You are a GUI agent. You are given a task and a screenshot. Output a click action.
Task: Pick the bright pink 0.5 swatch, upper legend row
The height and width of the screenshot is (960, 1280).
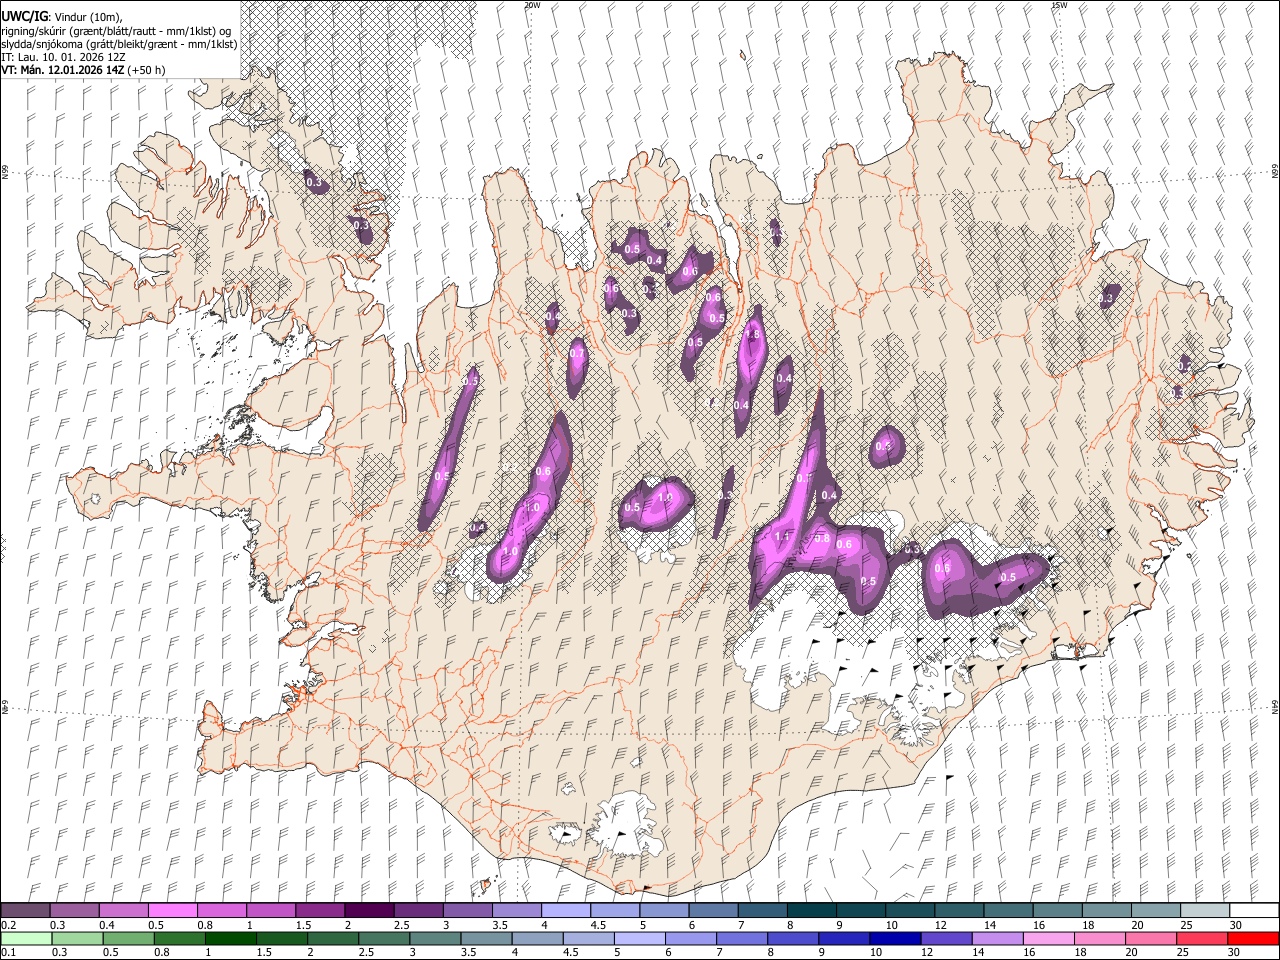point(172,911)
